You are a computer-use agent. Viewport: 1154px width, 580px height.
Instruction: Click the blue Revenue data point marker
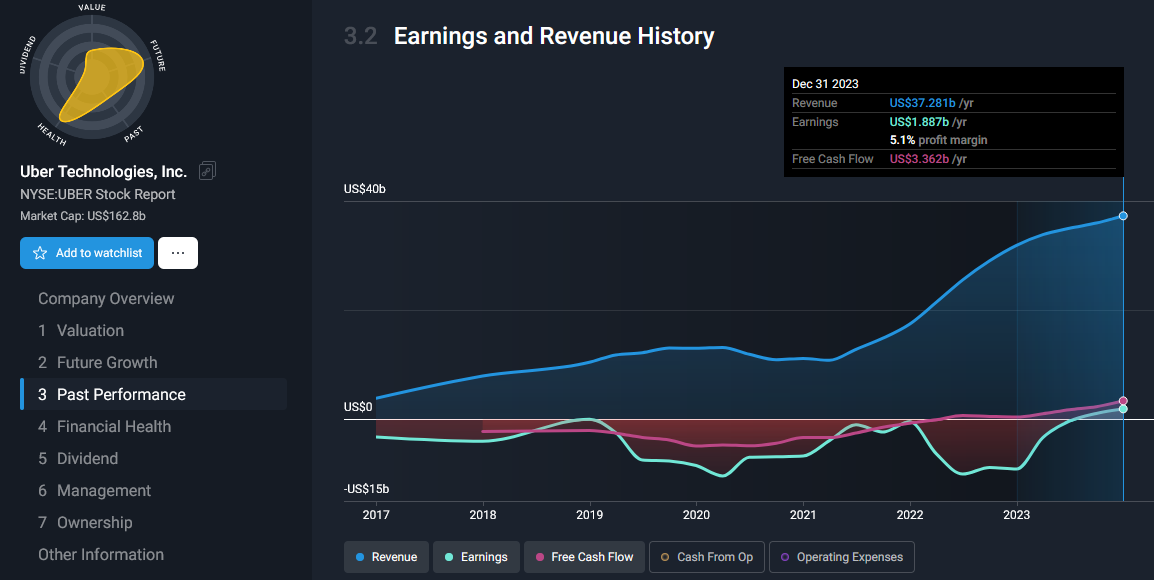1123,216
